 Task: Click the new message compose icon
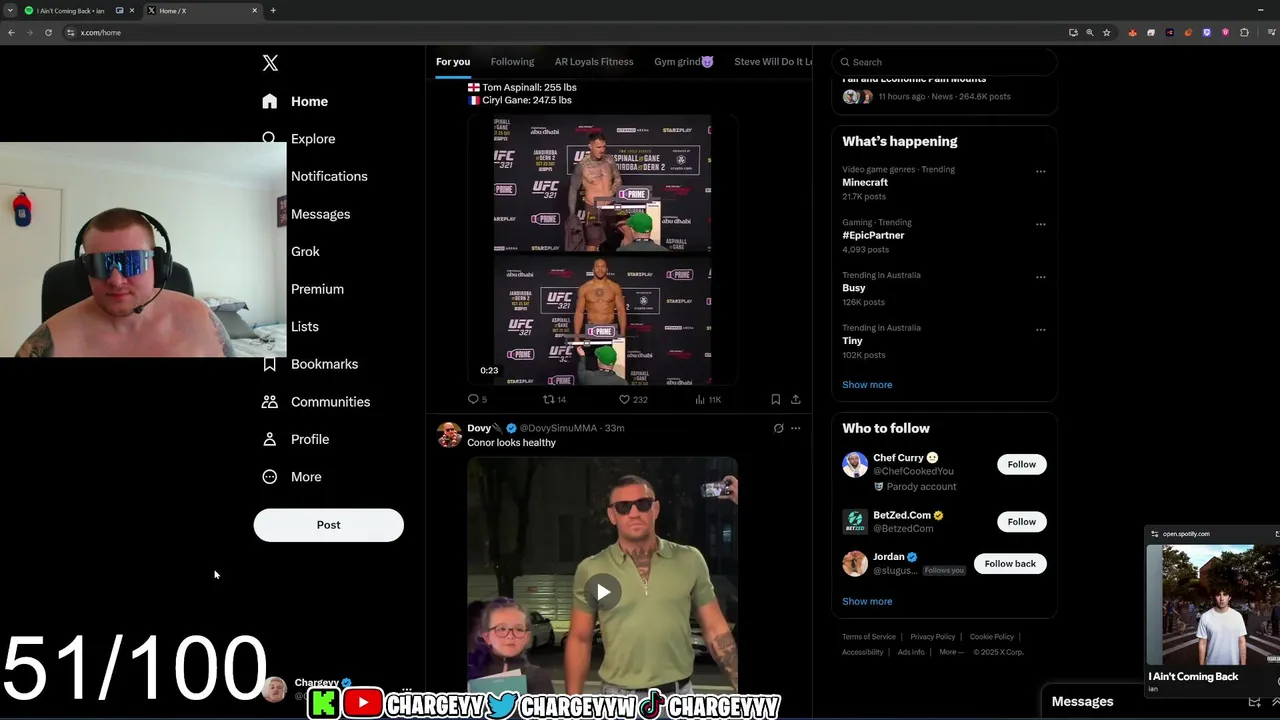click(1254, 702)
